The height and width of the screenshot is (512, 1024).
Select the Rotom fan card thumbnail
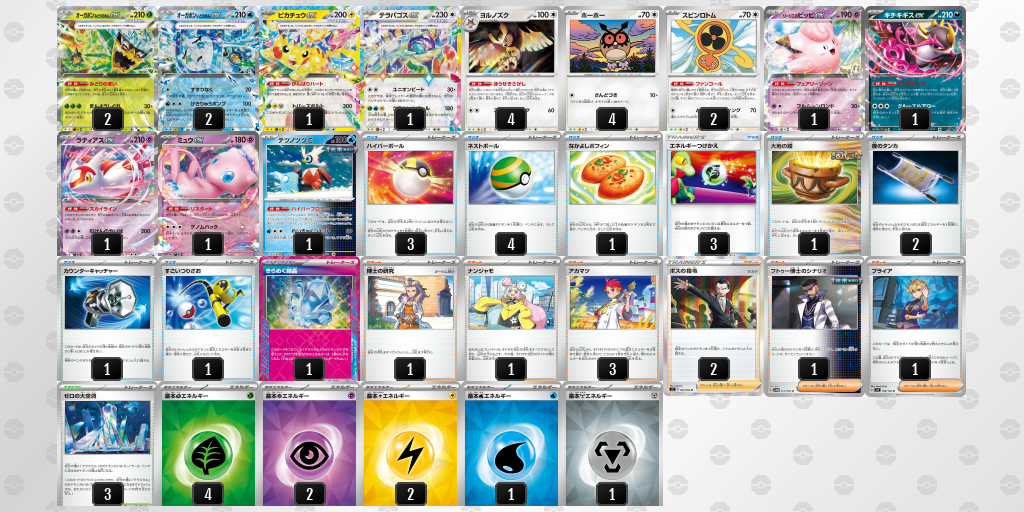(x=713, y=68)
